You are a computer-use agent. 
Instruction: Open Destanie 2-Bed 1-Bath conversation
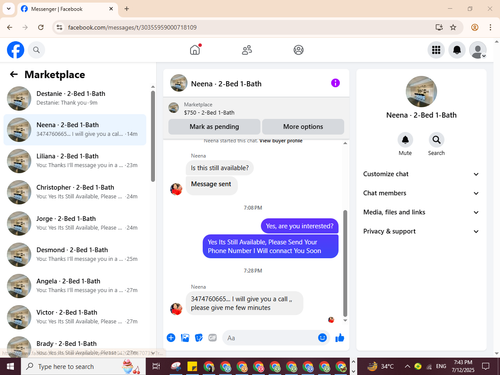tap(75, 98)
